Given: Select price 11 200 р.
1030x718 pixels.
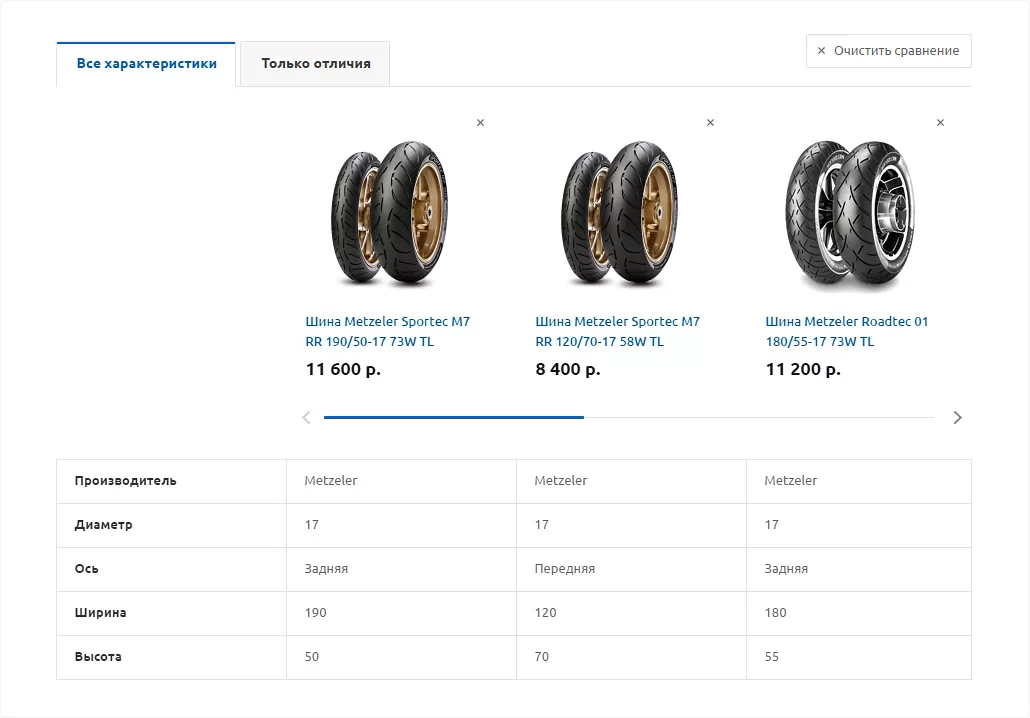Looking at the screenshot, I should (803, 369).
